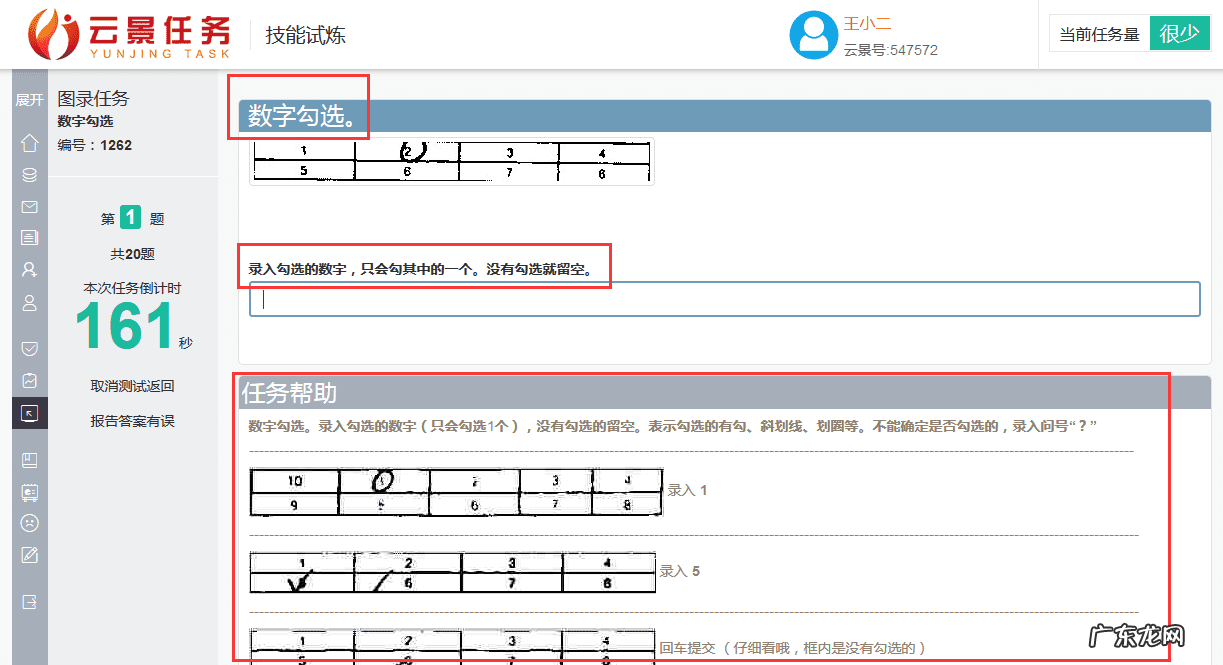Open the pencil edit icon in the sidebar
The image size is (1223, 665).
click(x=29, y=554)
